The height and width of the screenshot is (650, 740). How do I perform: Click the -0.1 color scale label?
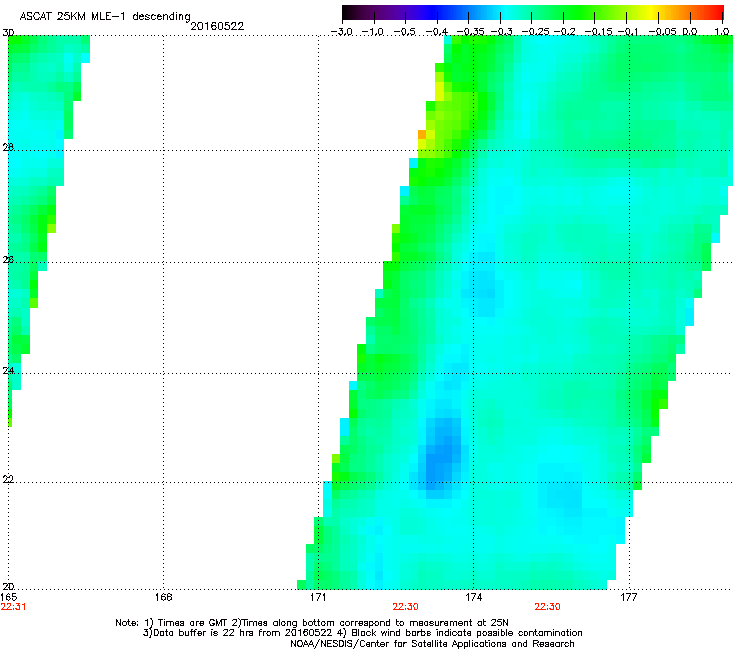pyautogui.click(x=628, y=32)
